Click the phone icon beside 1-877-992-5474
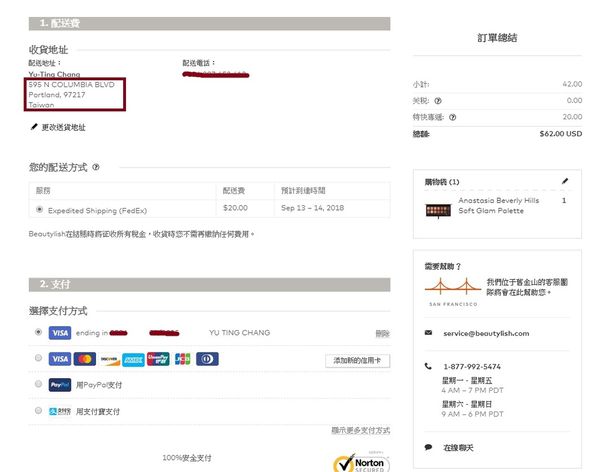Screen dimensions: 600x472 (x=429, y=366)
